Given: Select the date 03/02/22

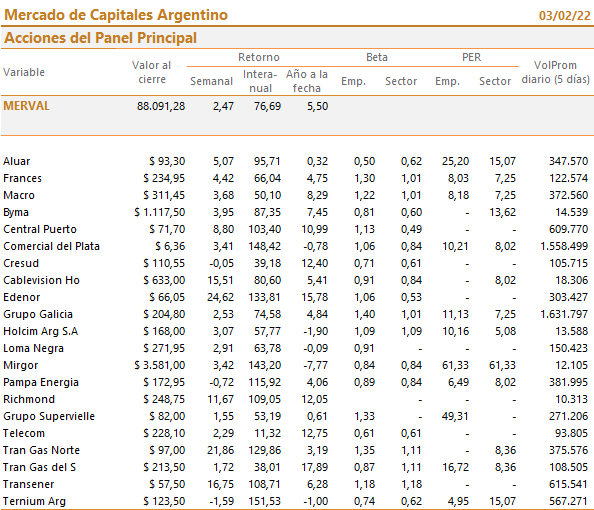Looking at the screenshot, I should [564, 16].
